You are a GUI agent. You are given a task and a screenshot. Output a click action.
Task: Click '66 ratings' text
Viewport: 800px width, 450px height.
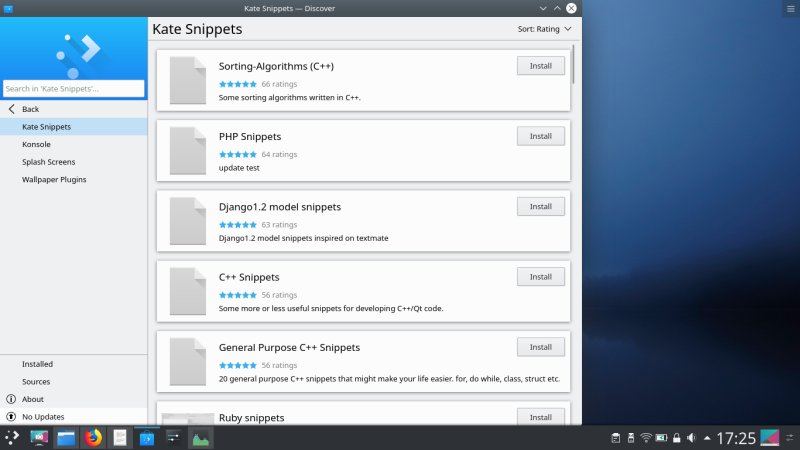click(x=279, y=84)
